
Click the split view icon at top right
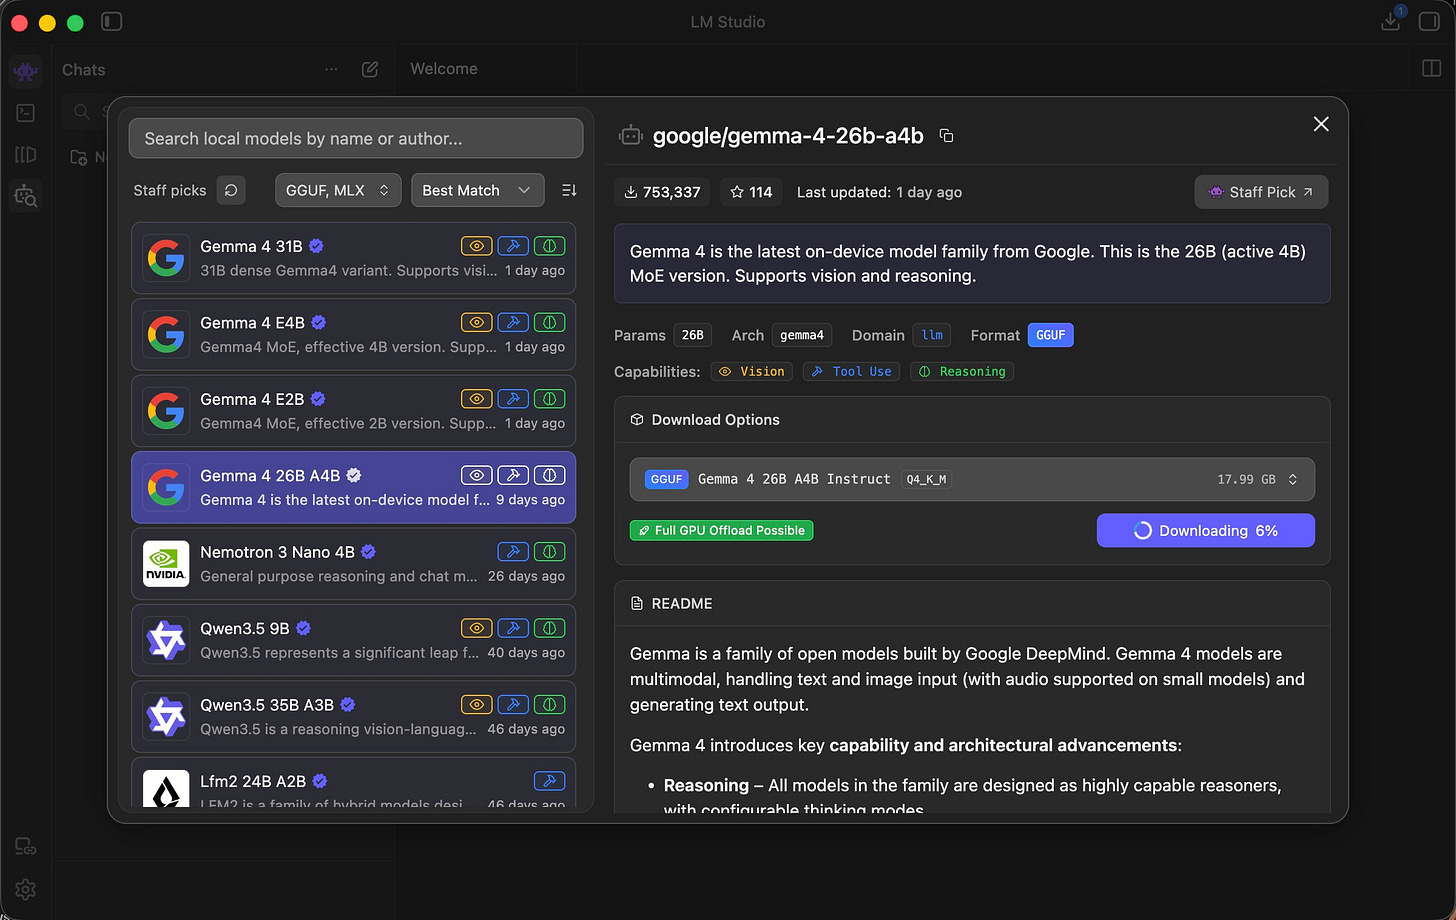coord(1430,69)
